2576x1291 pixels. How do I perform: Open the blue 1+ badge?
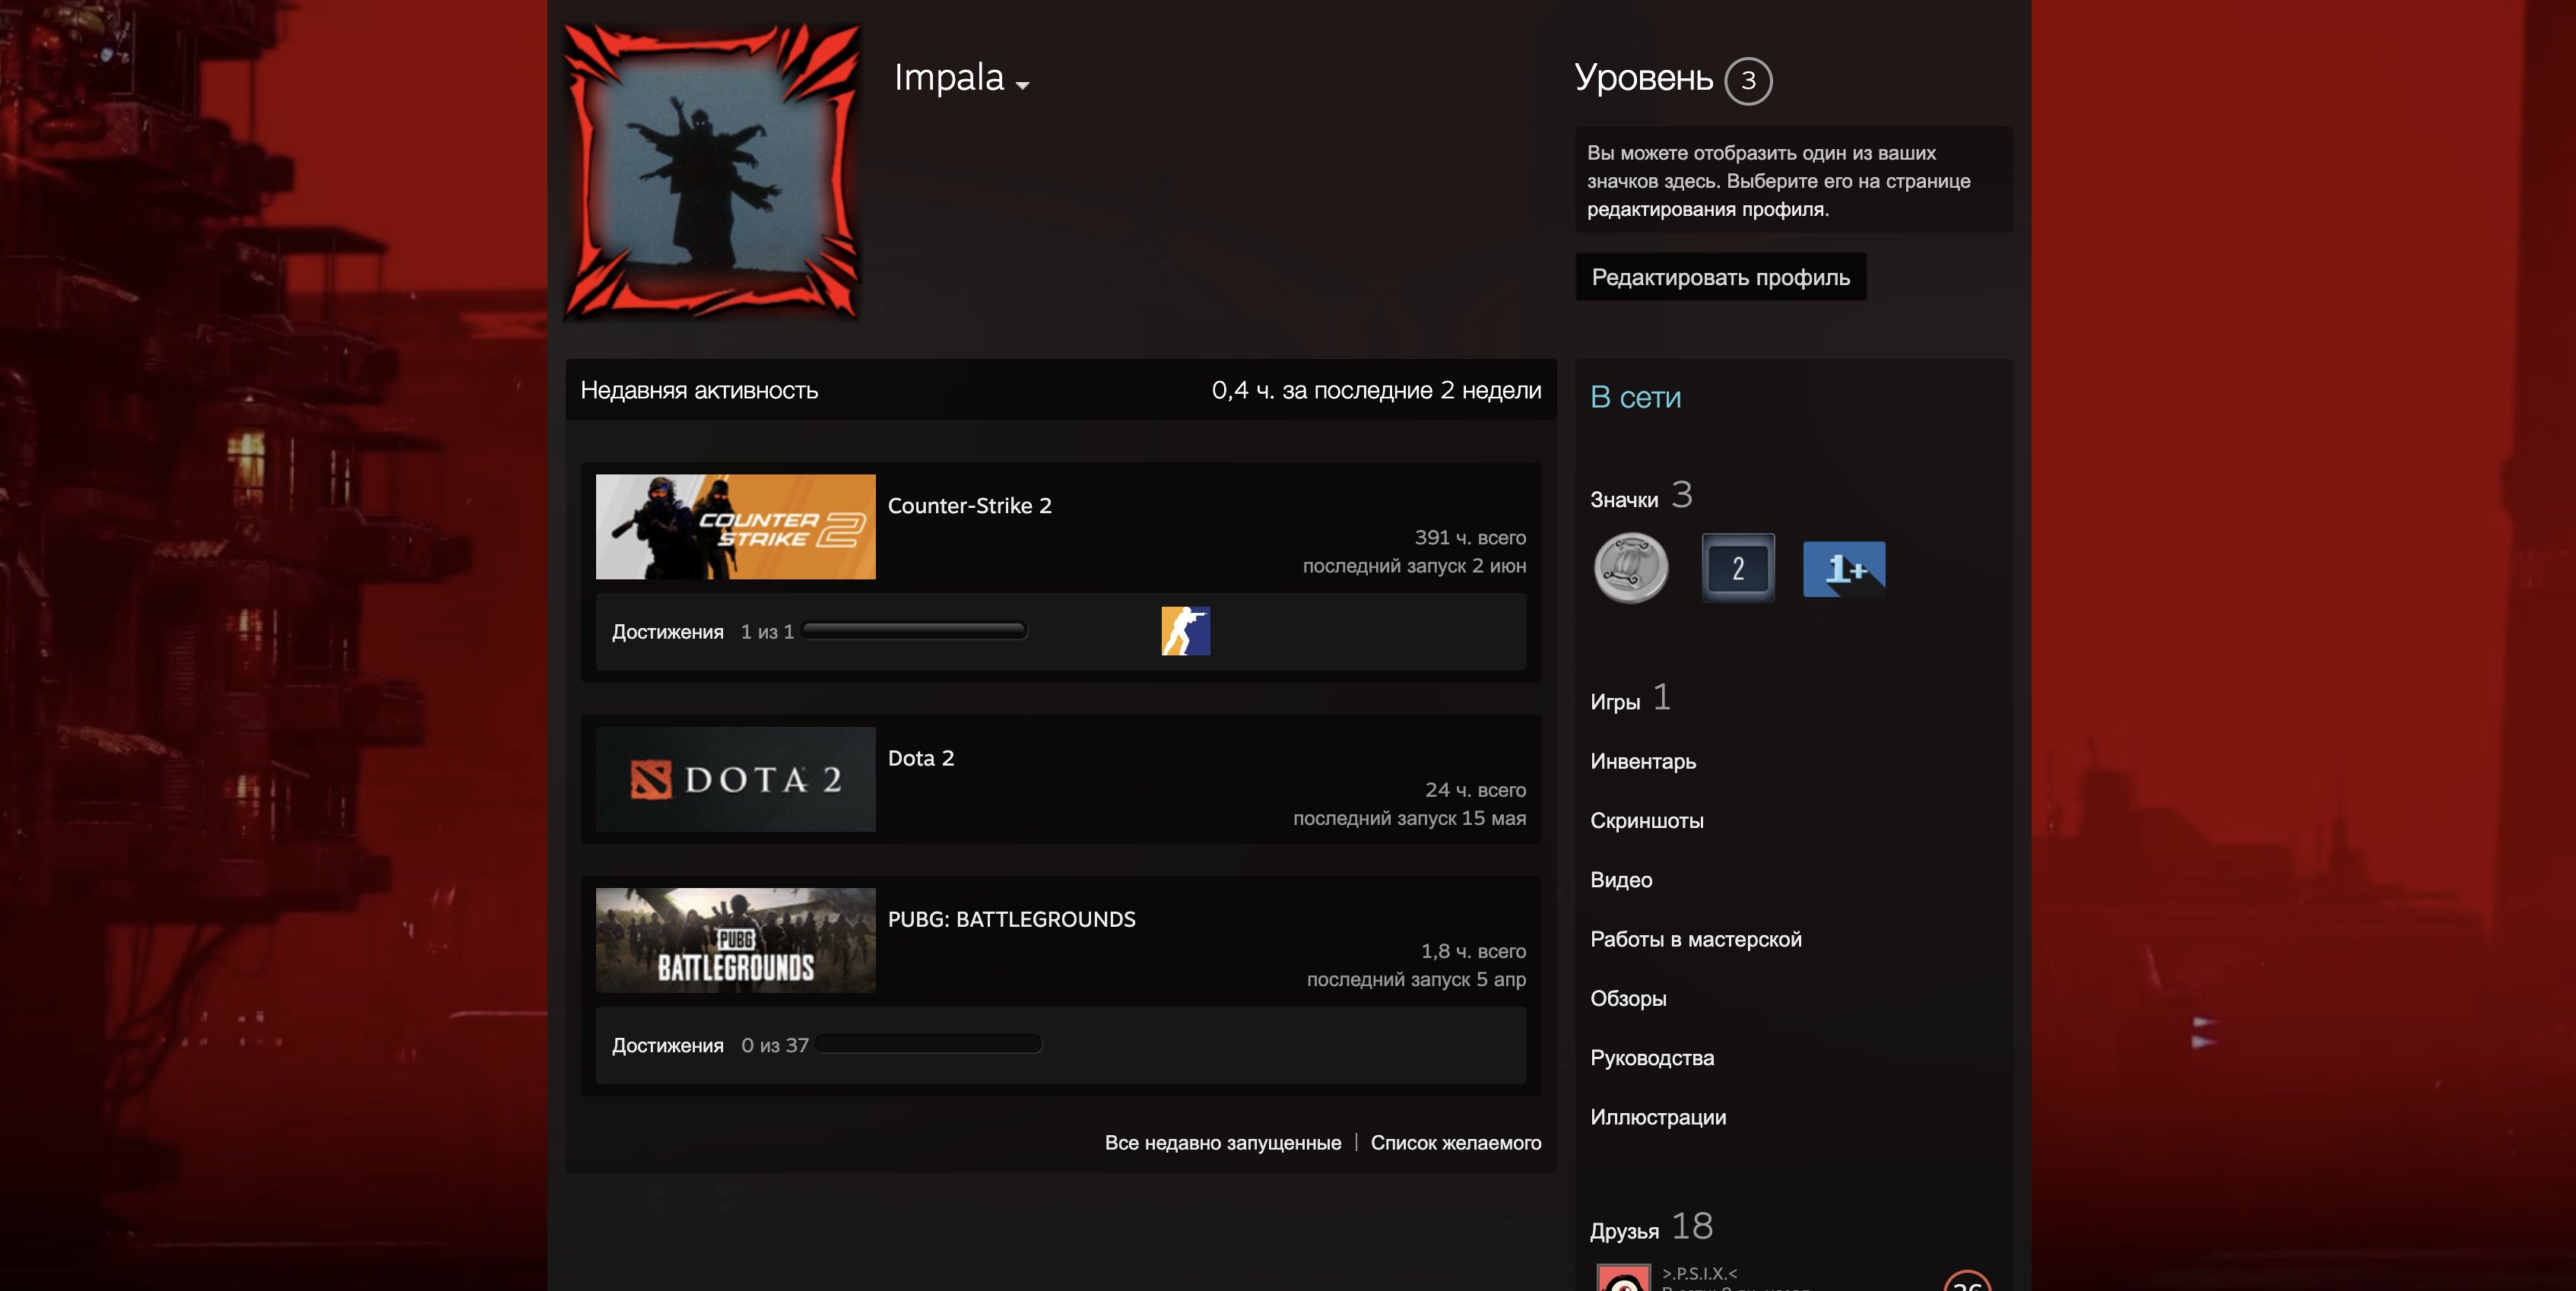point(1844,569)
